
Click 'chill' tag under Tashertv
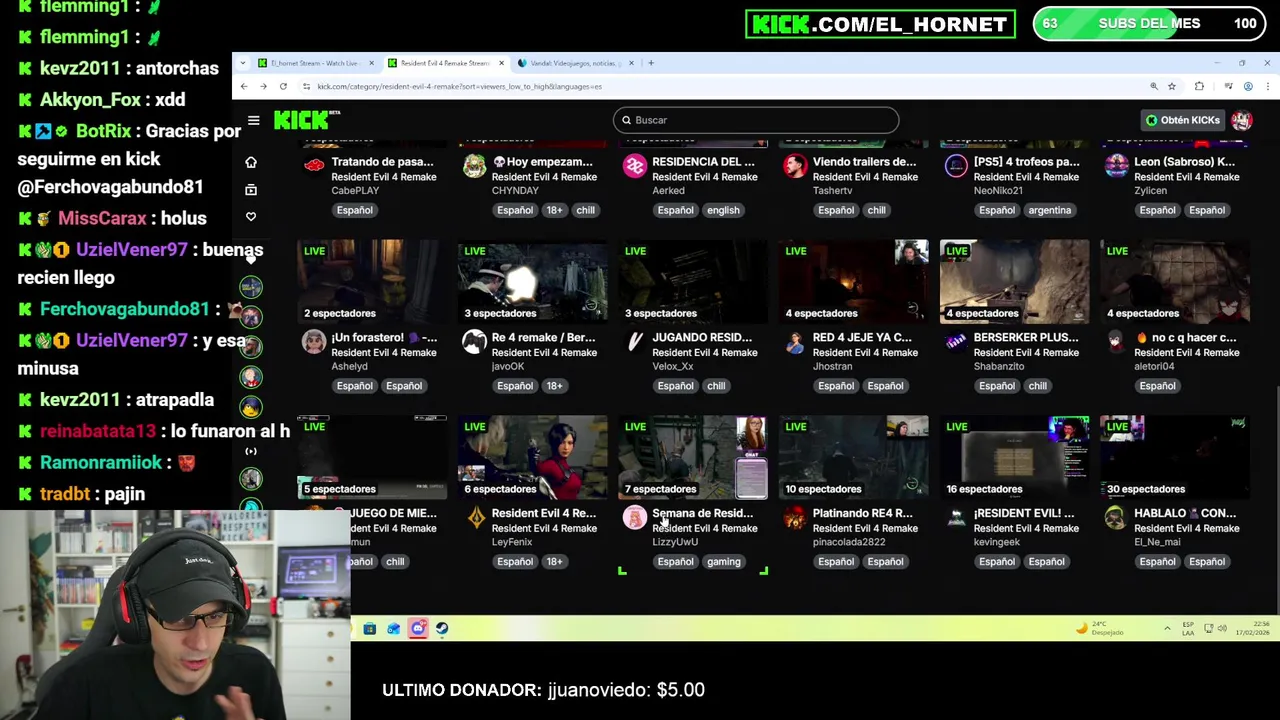point(876,210)
